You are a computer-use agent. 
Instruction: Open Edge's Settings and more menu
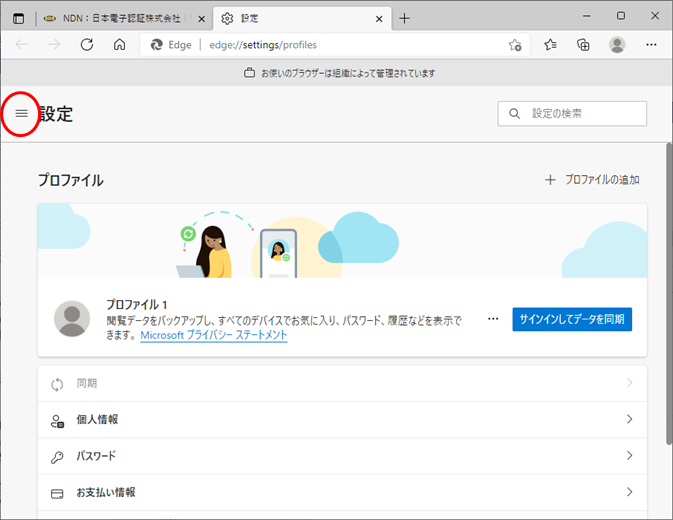(651, 45)
